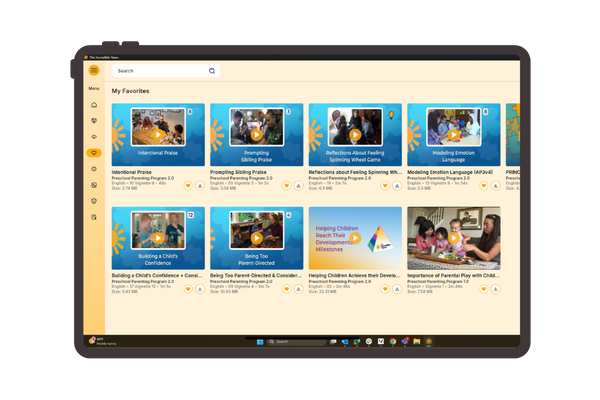Image resolution: width=600 pixels, height=400 pixels.
Task: Play the Modeling Emotion Language video
Action: (x=453, y=134)
